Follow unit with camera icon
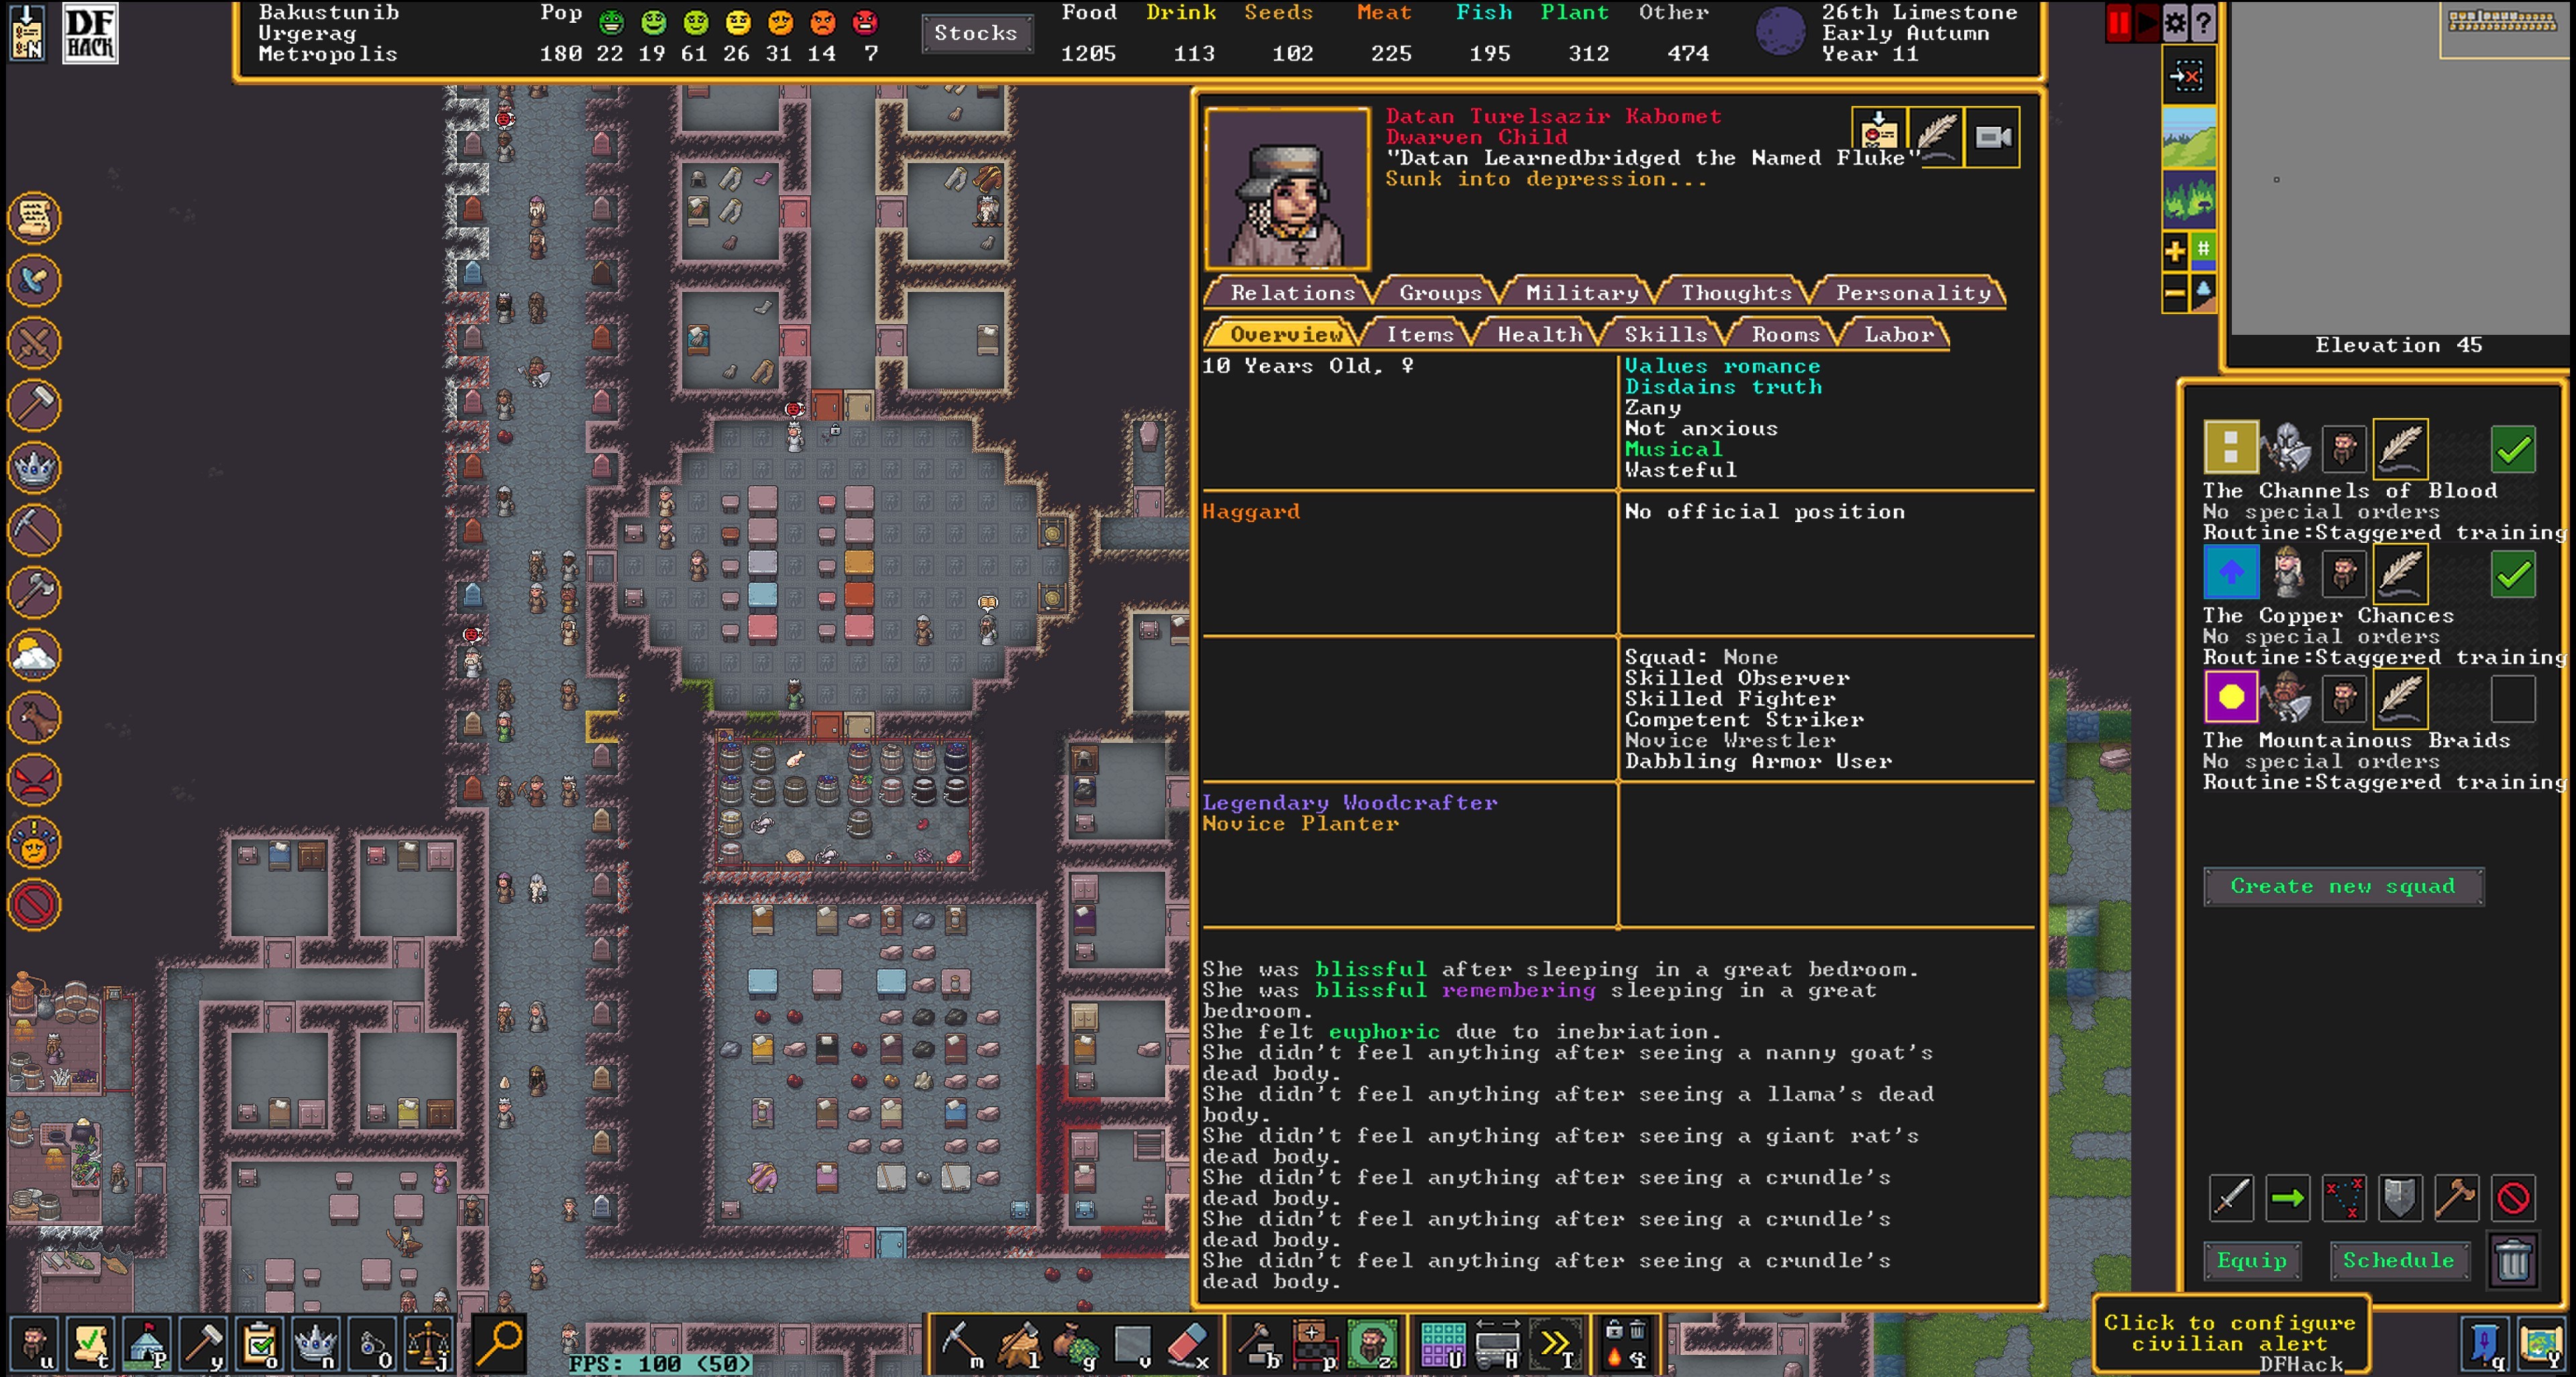2576x1377 pixels. point(1993,137)
